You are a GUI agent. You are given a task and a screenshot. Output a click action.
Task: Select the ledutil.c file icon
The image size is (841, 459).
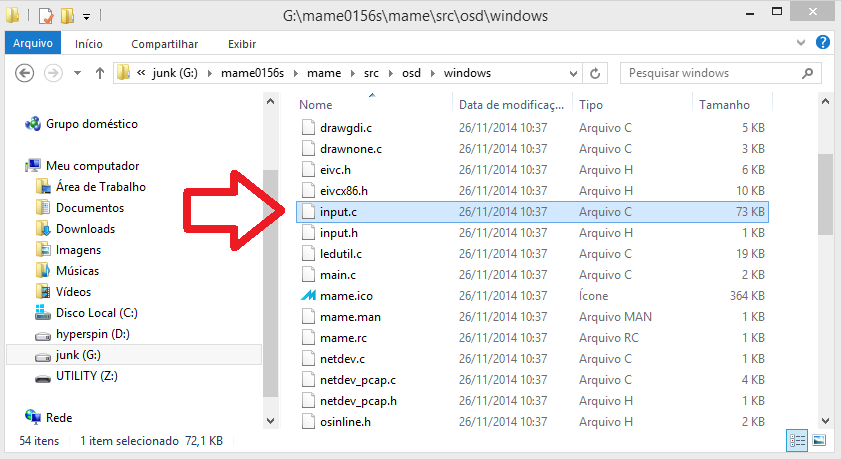(x=308, y=254)
